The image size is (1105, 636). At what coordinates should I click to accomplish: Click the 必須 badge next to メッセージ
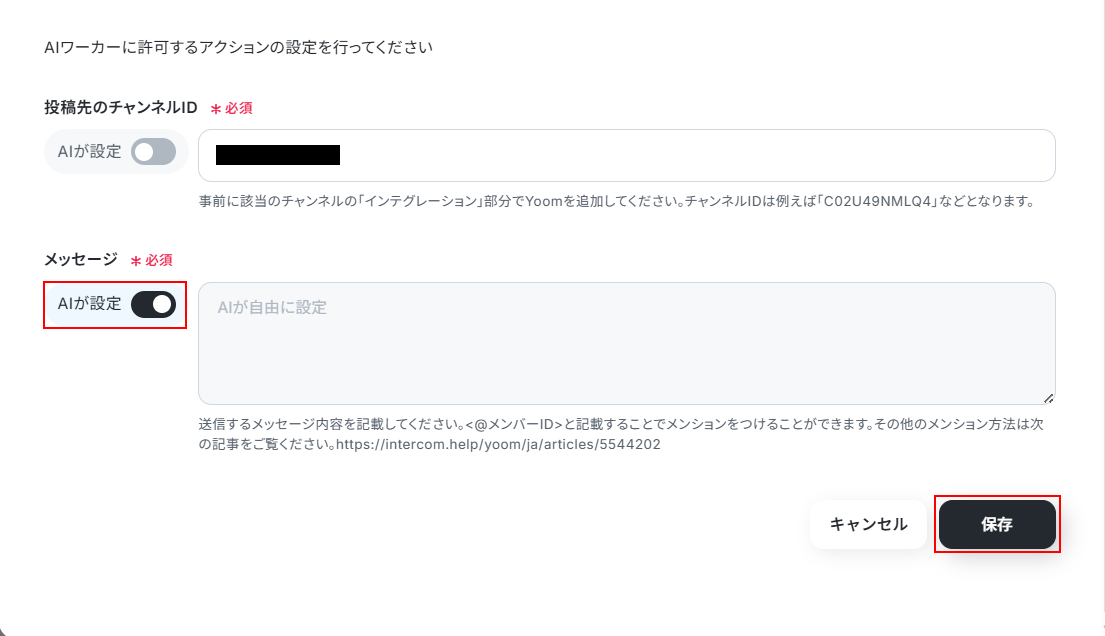pos(159,260)
